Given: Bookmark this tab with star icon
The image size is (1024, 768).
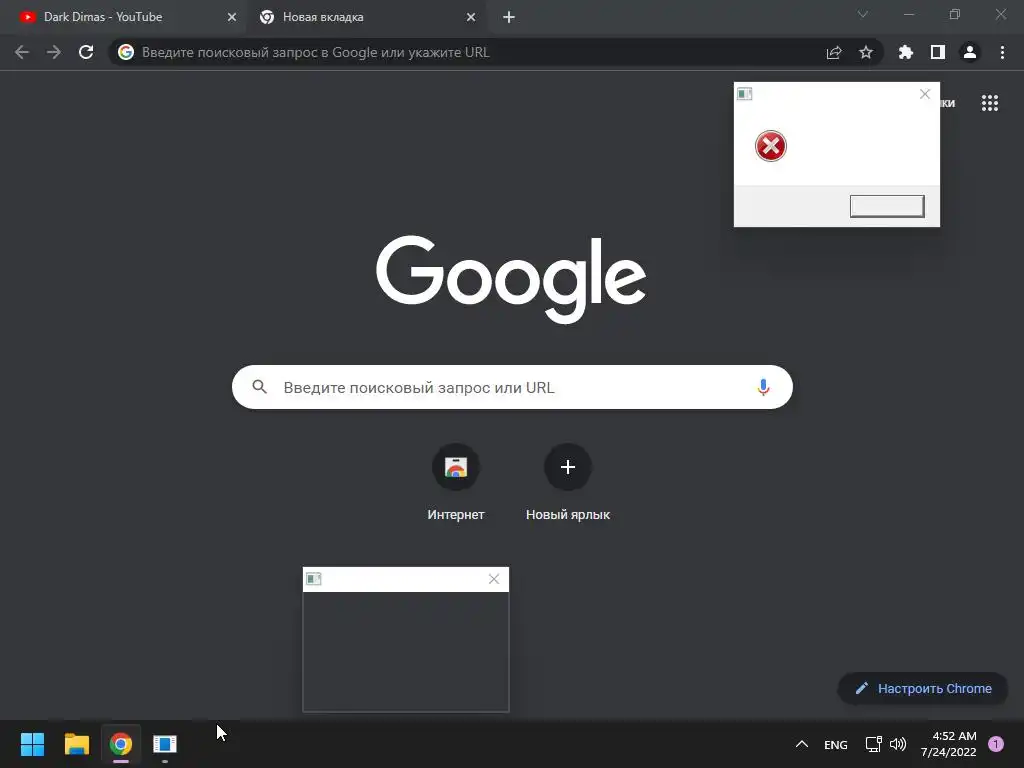Looking at the screenshot, I should coord(866,52).
